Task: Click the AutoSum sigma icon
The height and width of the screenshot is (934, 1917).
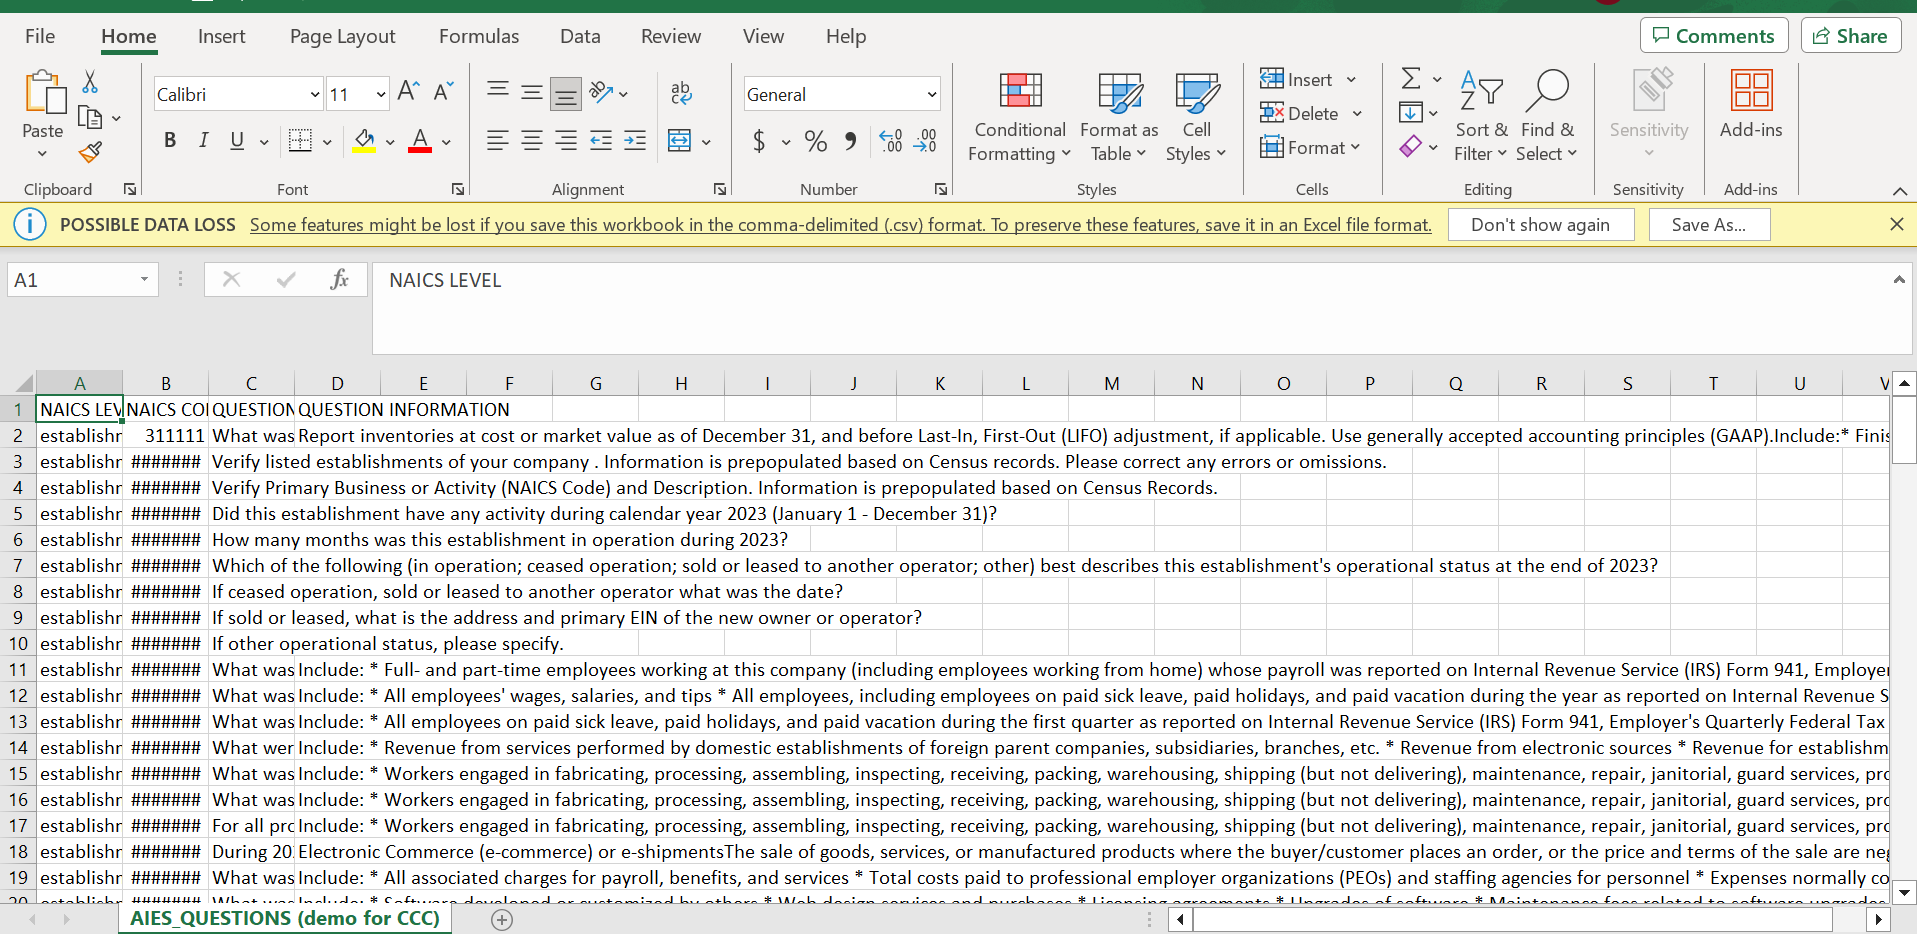Action: pyautogui.click(x=1410, y=79)
